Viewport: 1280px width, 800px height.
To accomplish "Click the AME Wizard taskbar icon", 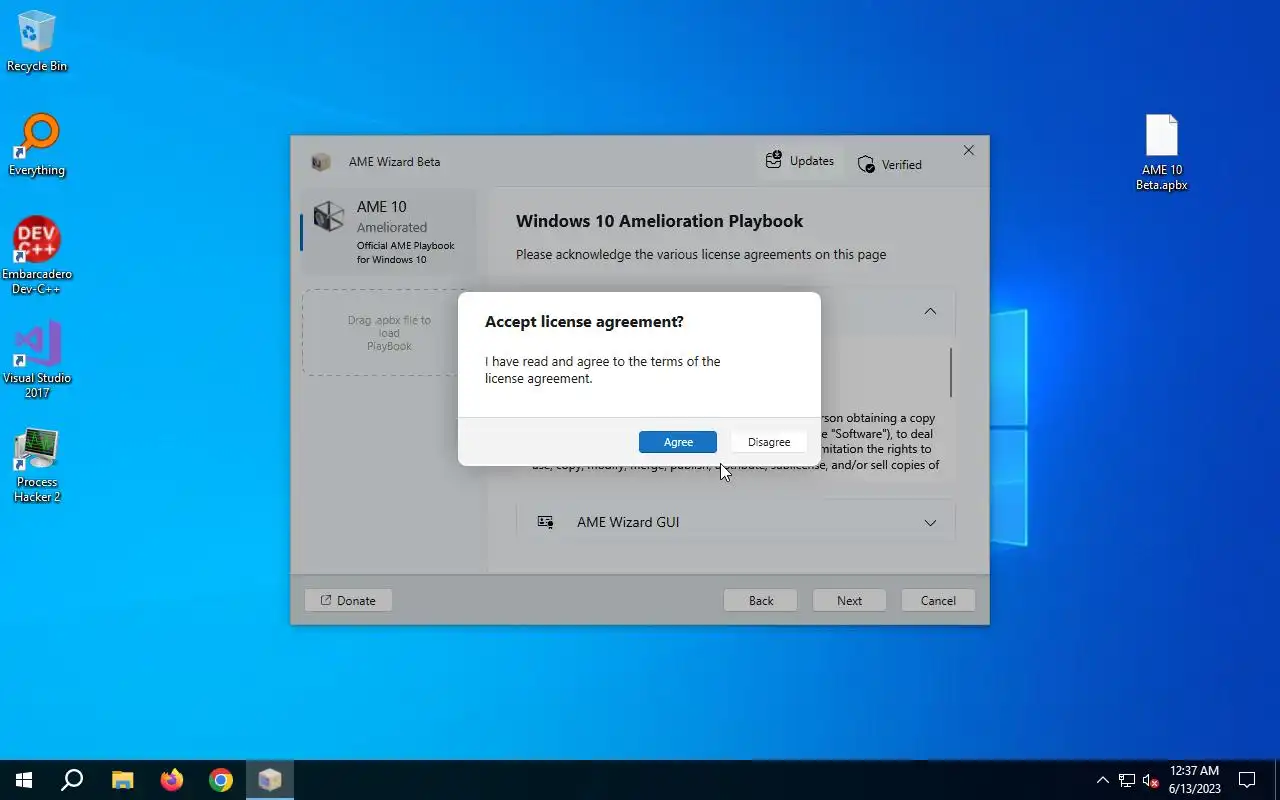I will tap(270, 780).
